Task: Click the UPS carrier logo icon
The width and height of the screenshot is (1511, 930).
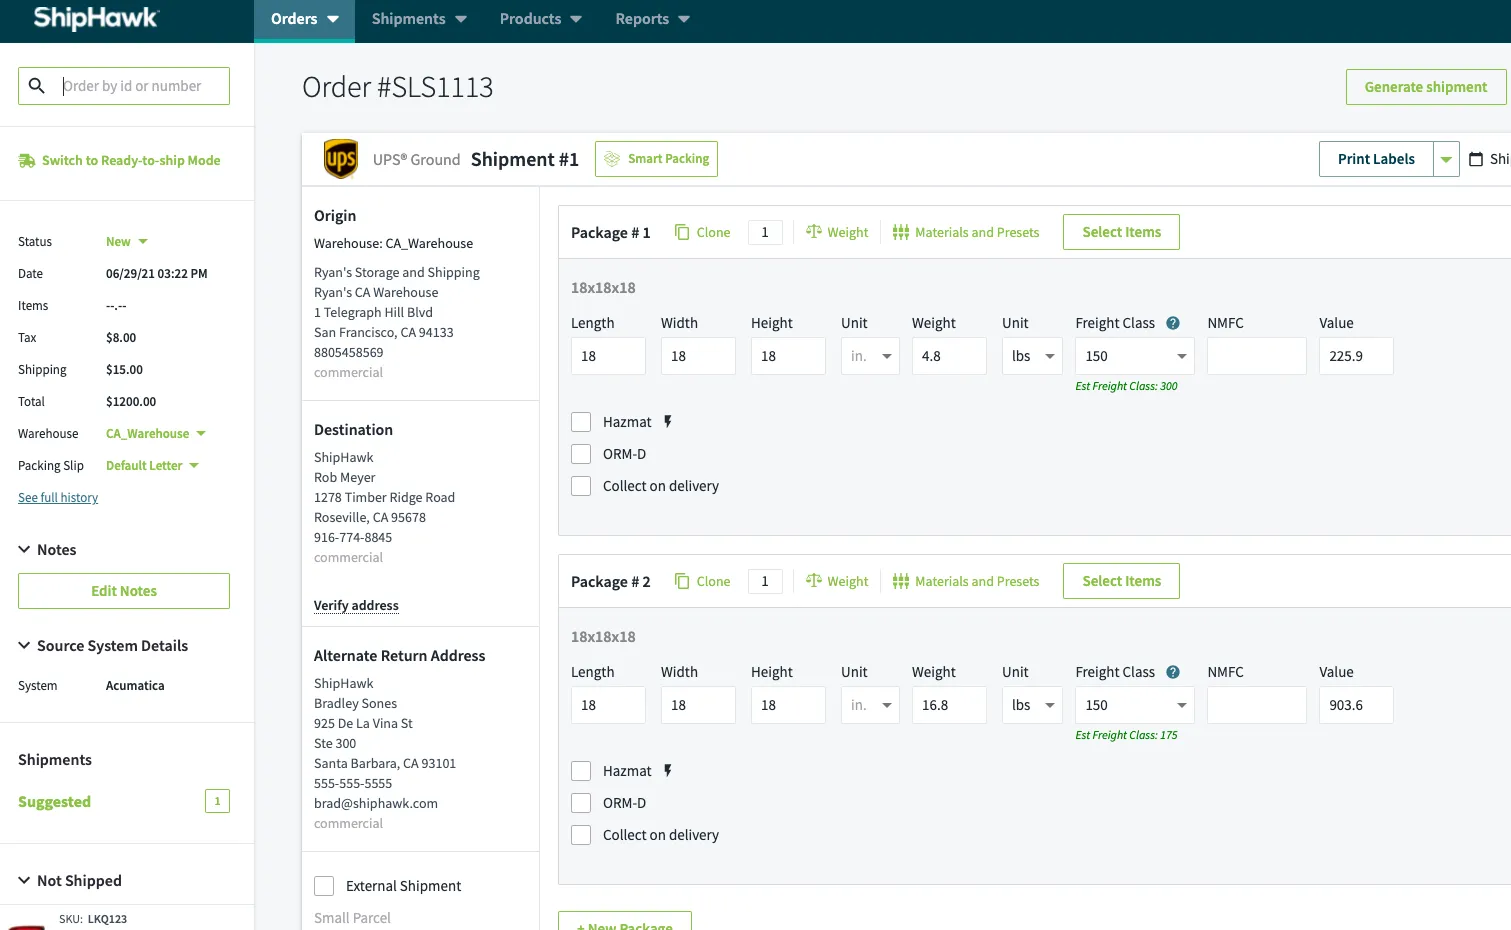Action: point(340,158)
